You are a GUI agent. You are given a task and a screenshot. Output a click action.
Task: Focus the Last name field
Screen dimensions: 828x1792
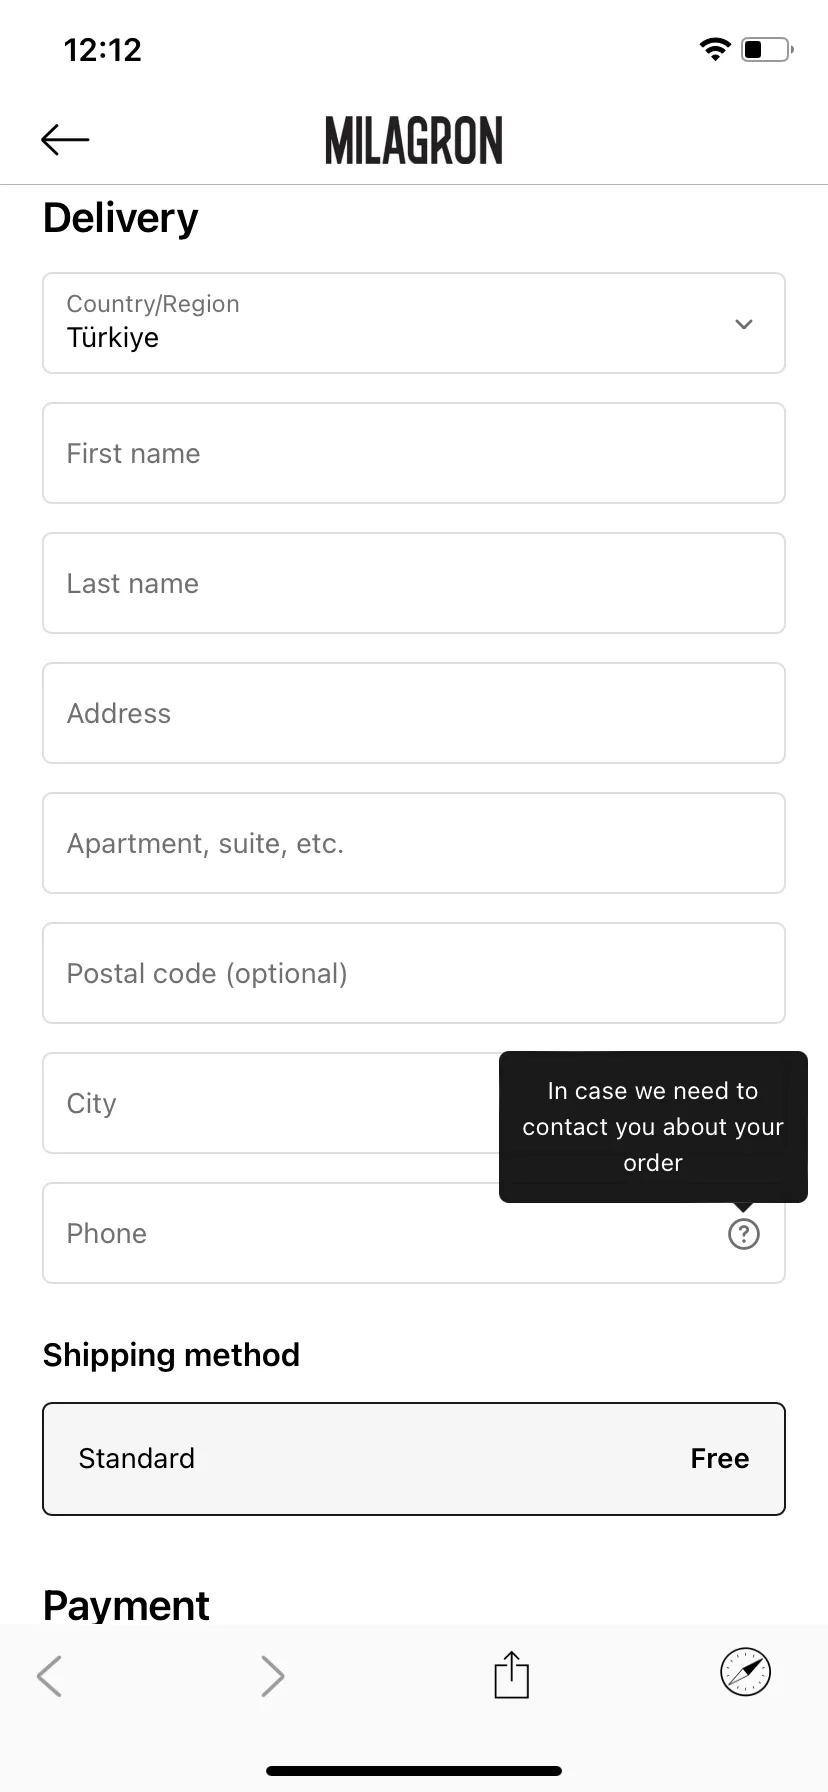pos(414,583)
